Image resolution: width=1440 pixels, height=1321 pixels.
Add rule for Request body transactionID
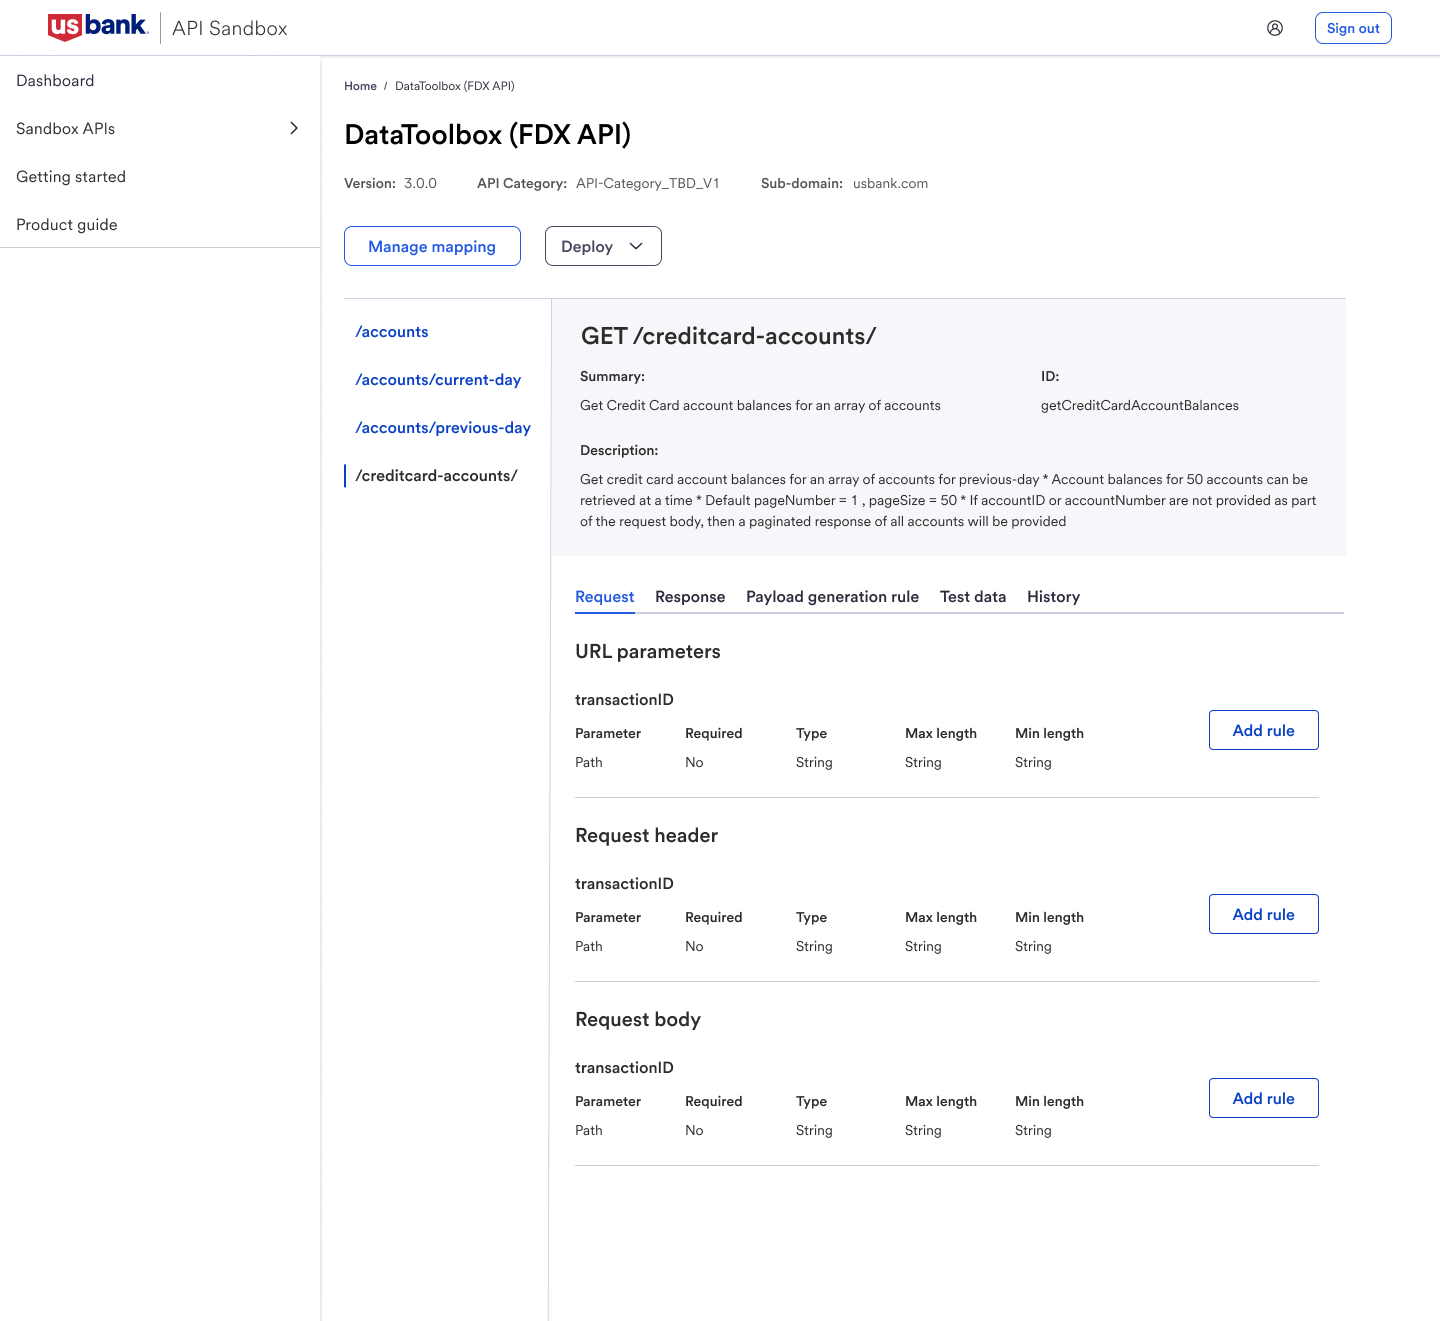click(x=1264, y=1098)
